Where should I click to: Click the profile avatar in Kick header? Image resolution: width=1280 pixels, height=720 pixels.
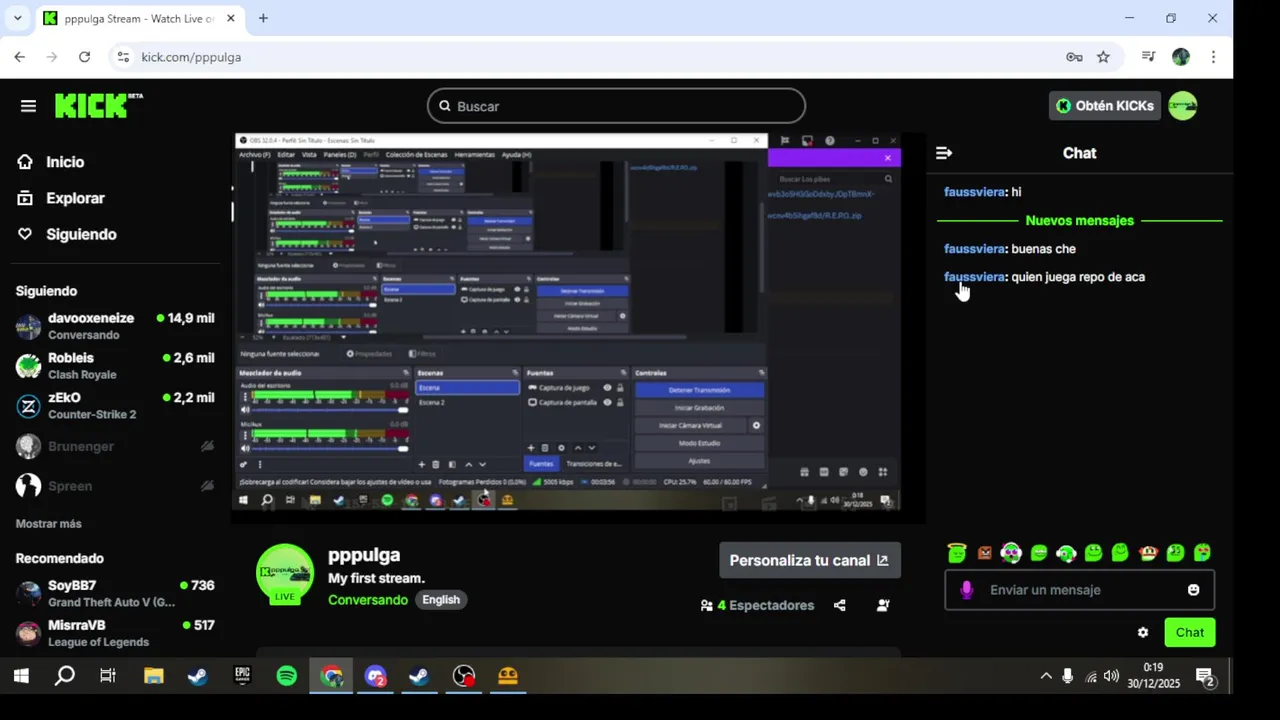tap(1183, 106)
